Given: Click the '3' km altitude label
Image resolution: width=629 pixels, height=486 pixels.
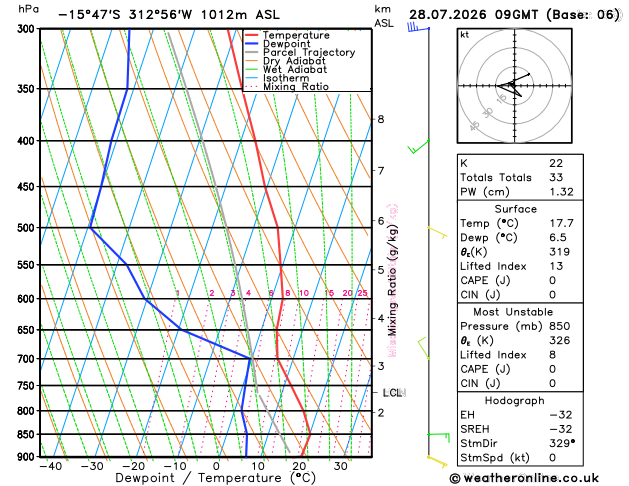Looking at the screenshot, I should click(381, 366).
